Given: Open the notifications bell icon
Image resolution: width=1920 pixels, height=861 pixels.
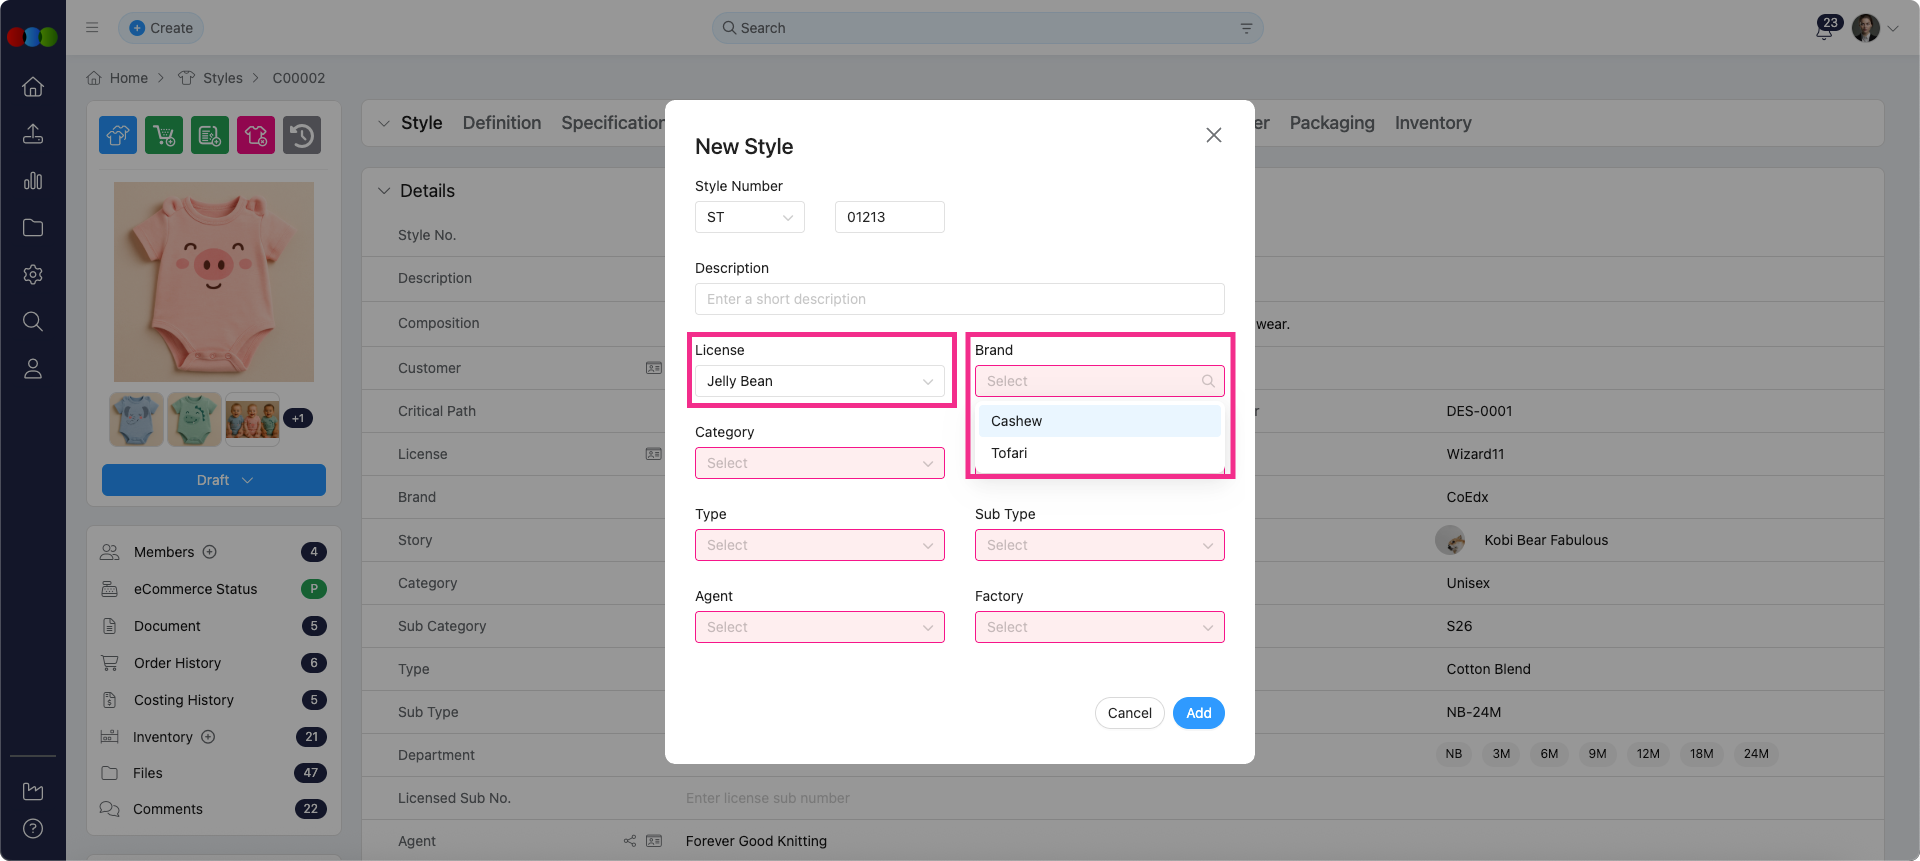Looking at the screenshot, I should [x=1824, y=29].
